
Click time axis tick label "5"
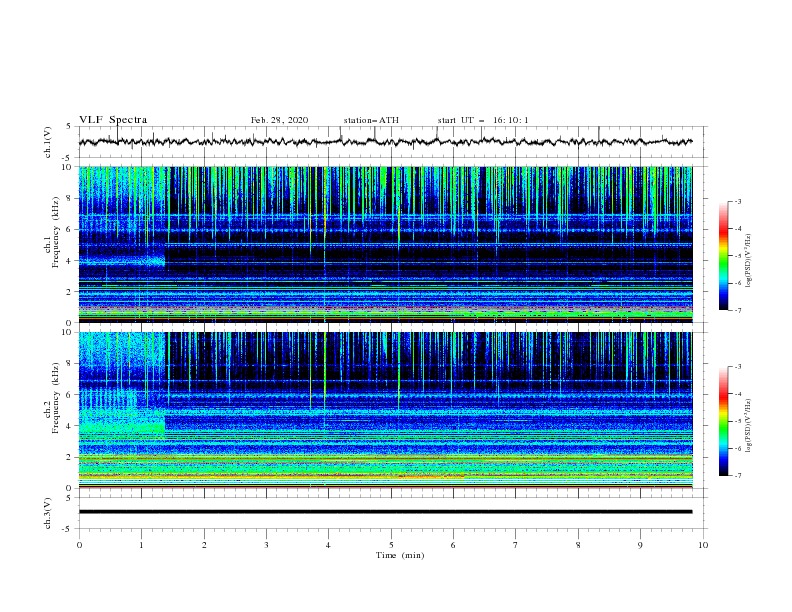pyautogui.click(x=391, y=545)
